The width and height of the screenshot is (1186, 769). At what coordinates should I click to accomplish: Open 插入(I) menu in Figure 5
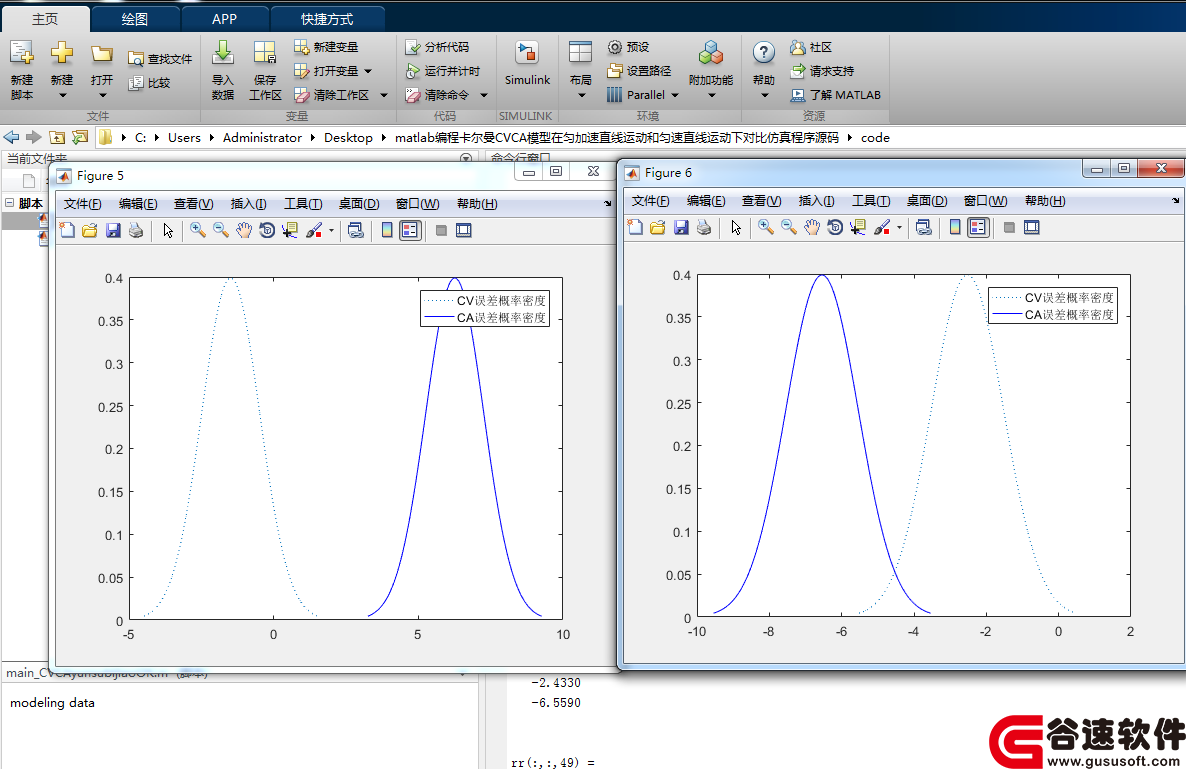pos(248,204)
